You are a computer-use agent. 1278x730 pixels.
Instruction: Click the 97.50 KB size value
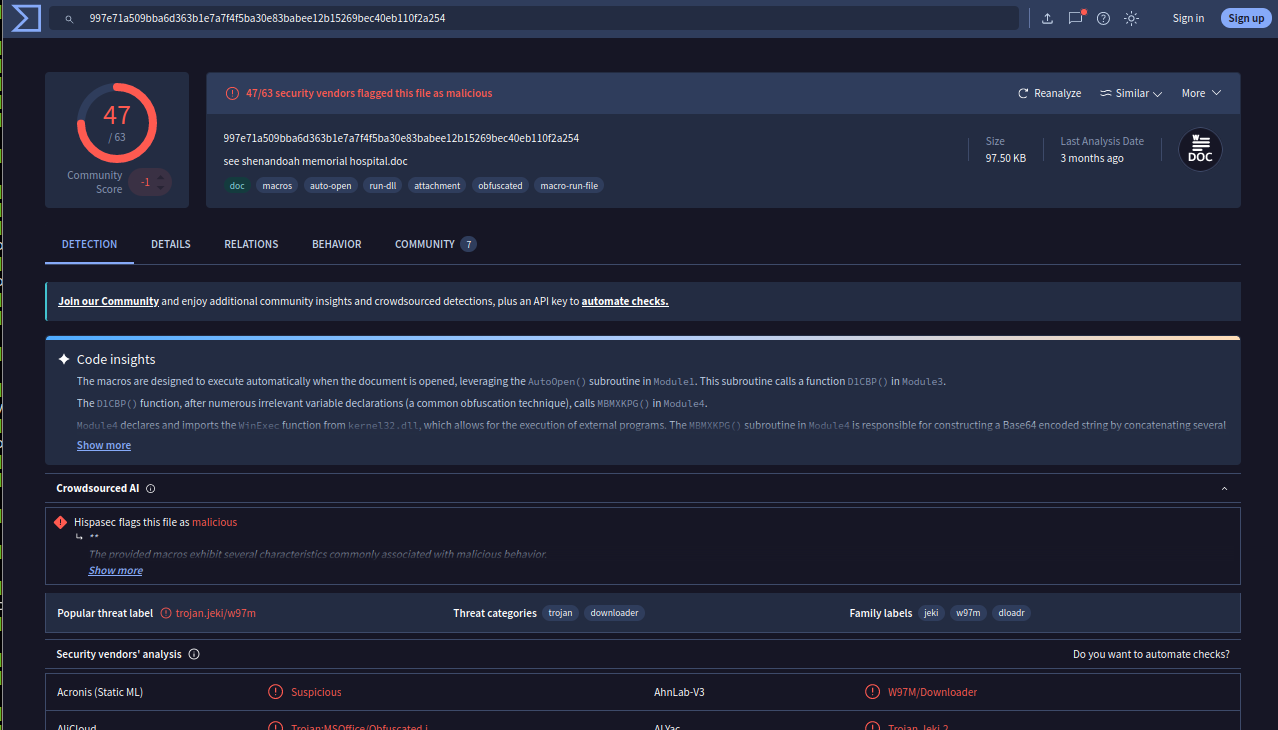coord(1006,158)
